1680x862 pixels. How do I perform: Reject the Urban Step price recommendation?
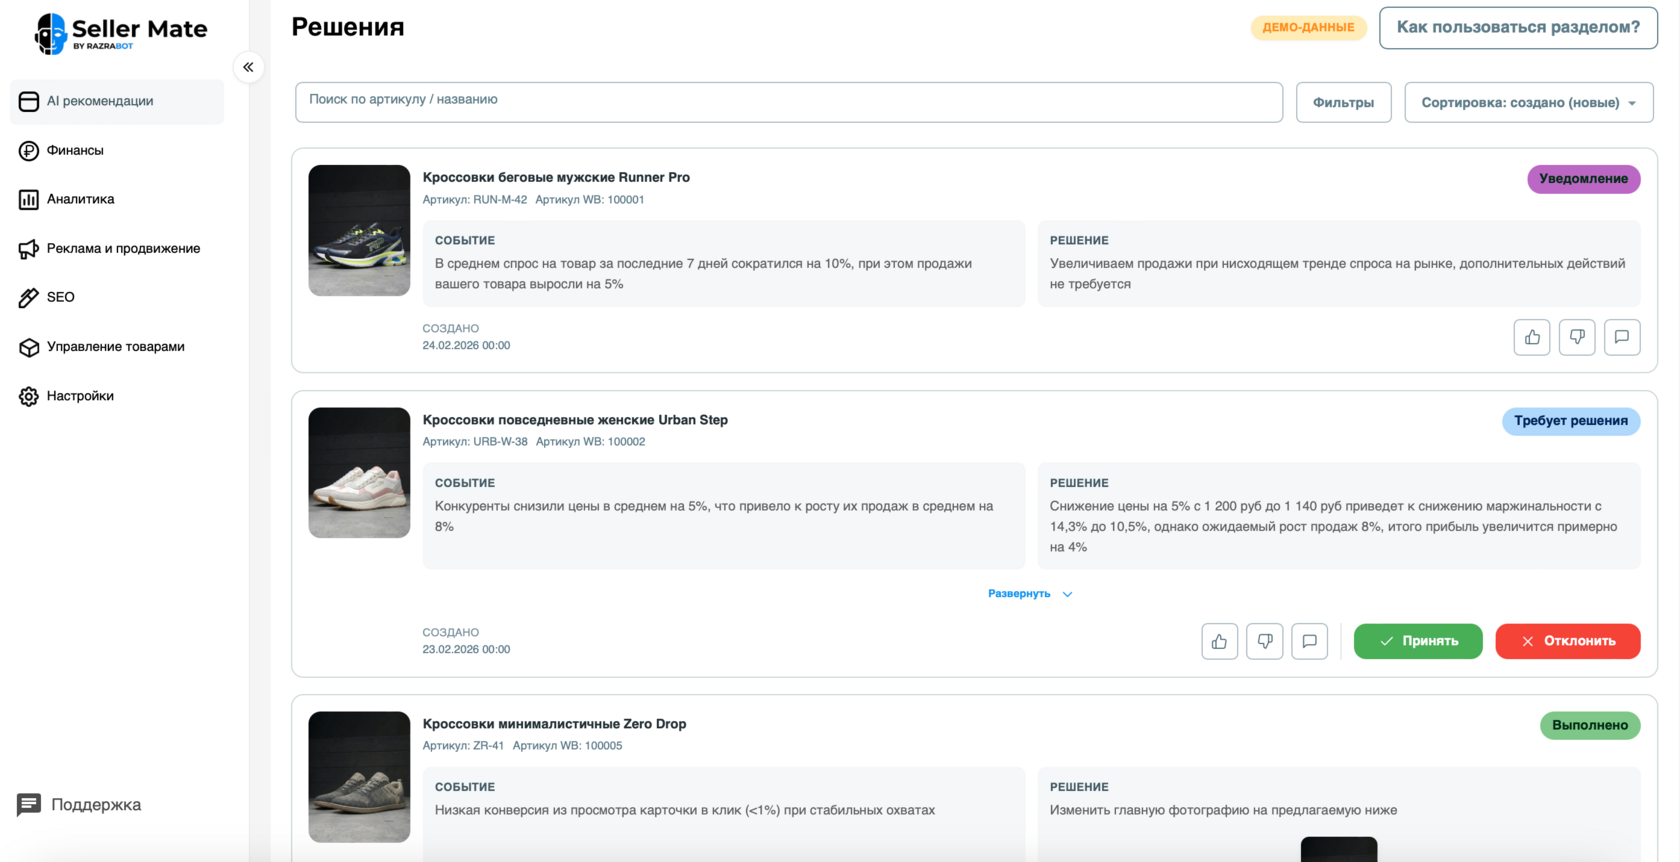tap(1567, 641)
